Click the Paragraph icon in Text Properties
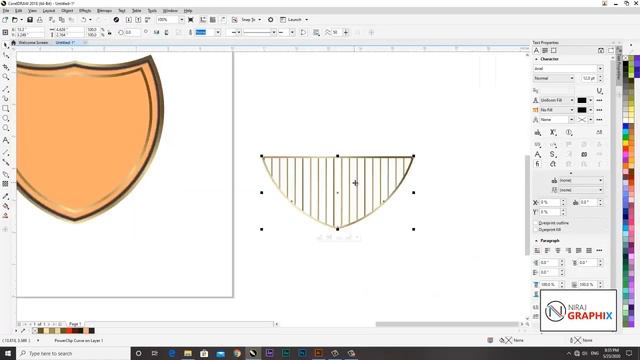Image resolution: width=640 pixels, height=360 pixels. (x=545, y=51)
